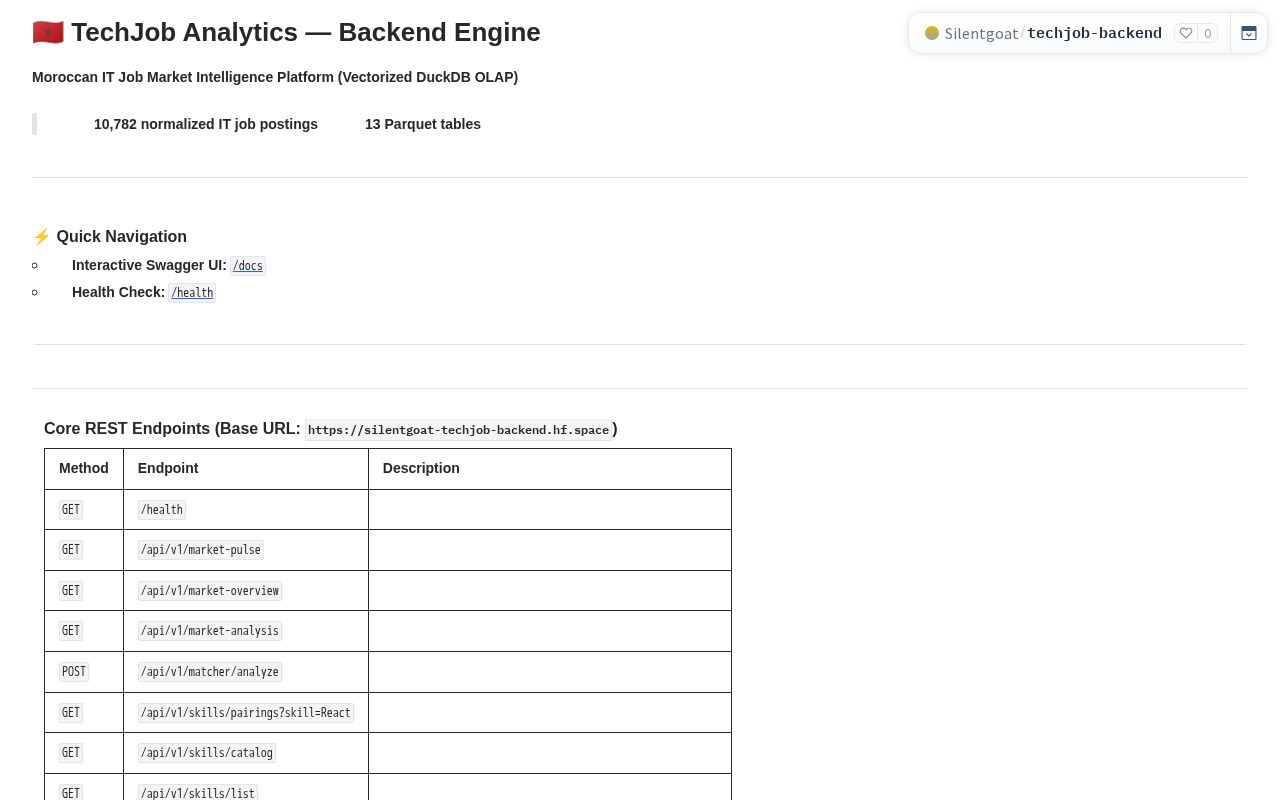This screenshot has height=800, width=1280.
Task: Click the Method column header
Action: [x=84, y=468]
